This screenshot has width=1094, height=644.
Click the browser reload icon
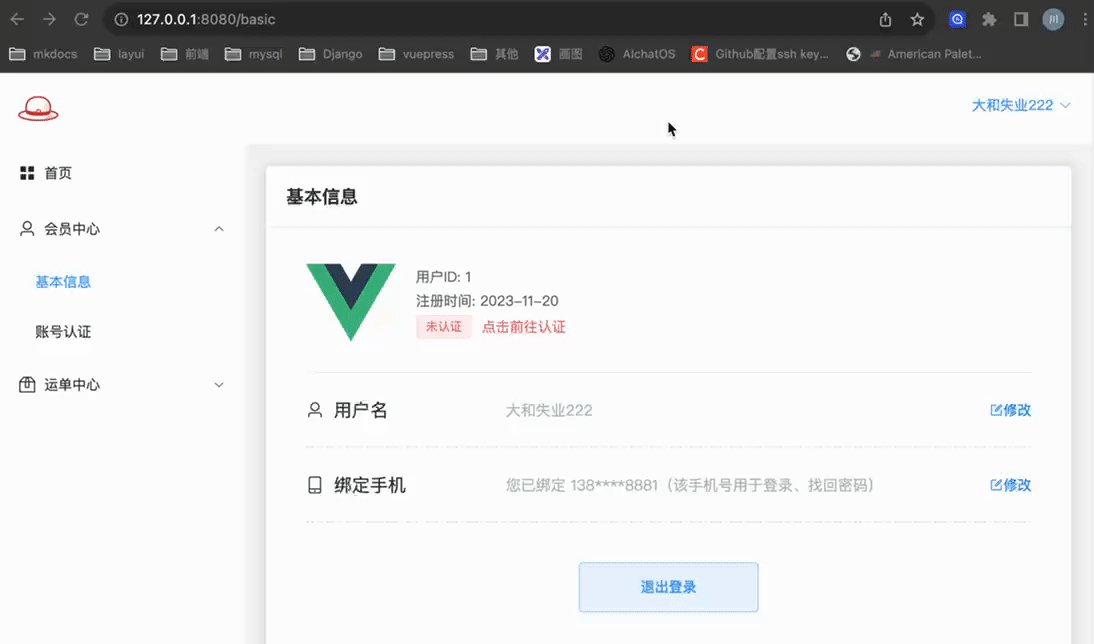(81, 19)
